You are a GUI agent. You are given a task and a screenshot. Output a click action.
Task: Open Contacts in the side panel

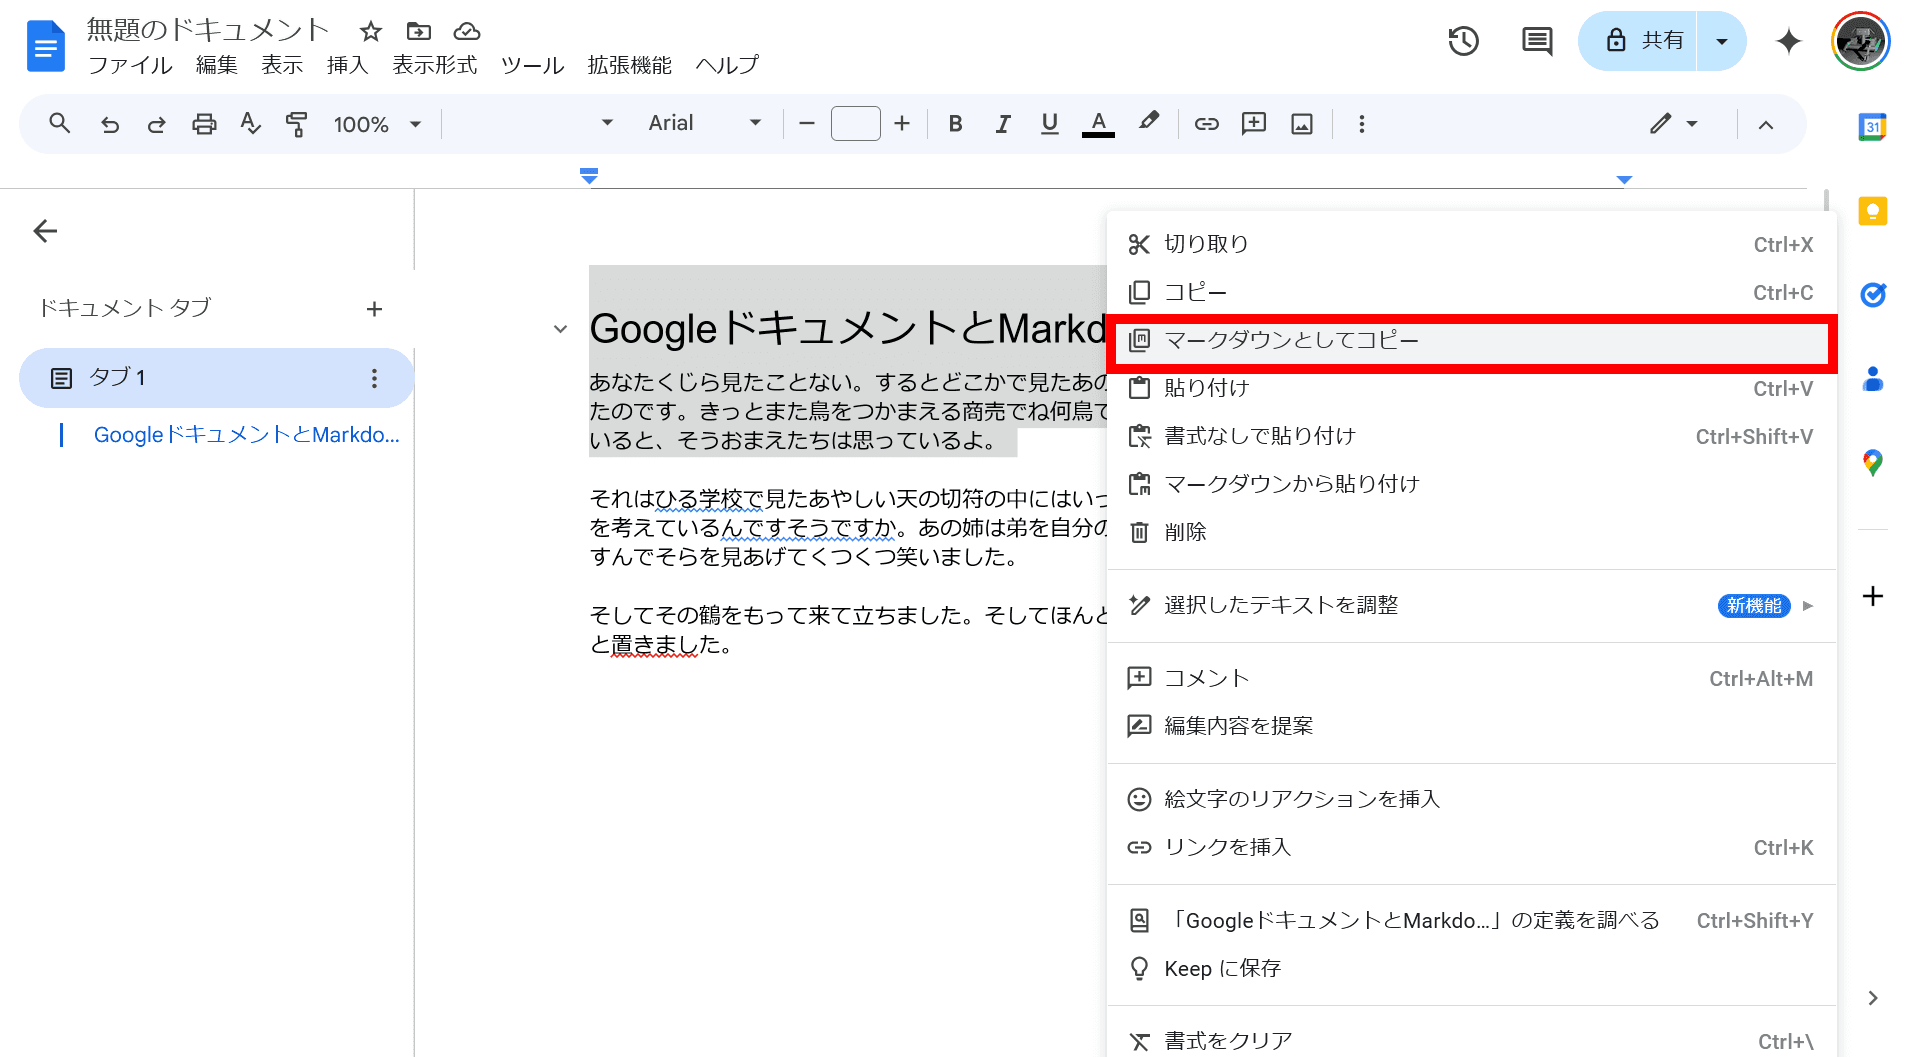pos(1873,379)
